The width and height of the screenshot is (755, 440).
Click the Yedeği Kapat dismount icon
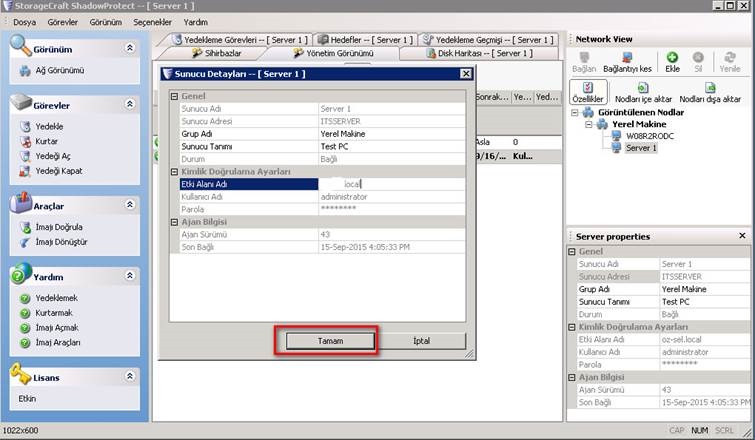click(25, 171)
